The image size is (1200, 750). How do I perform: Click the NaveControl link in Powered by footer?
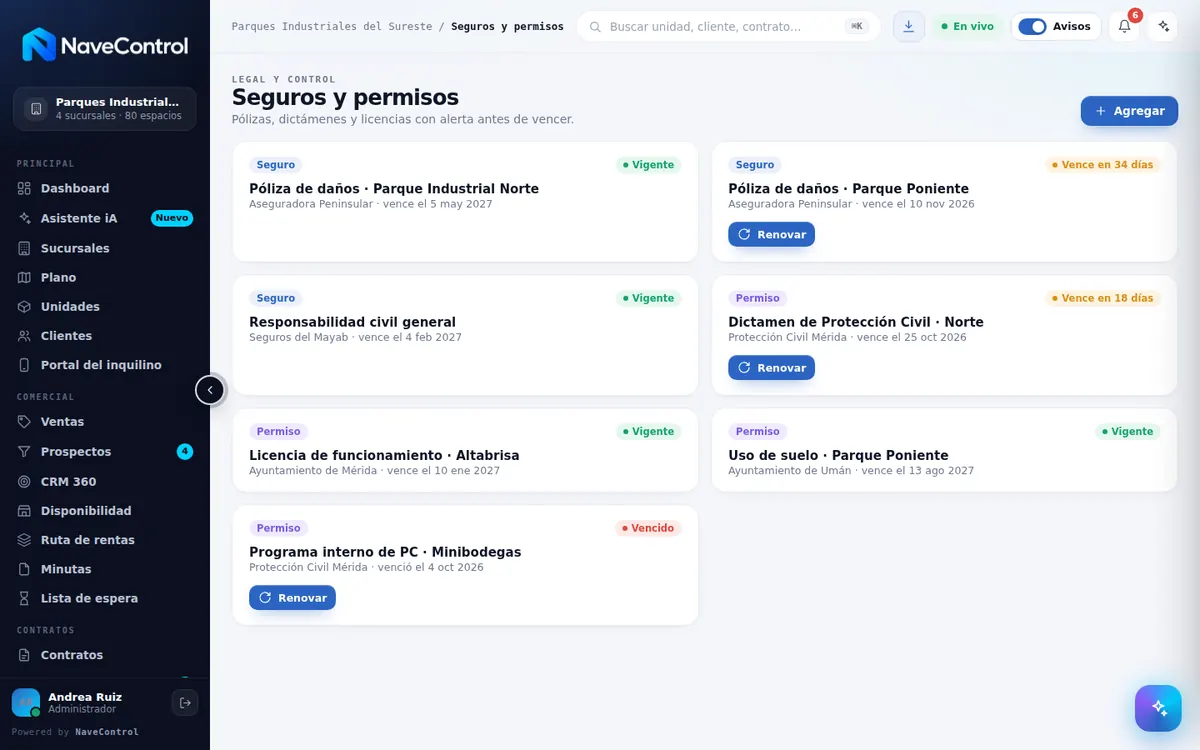pyautogui.click(x=107, y=732)
